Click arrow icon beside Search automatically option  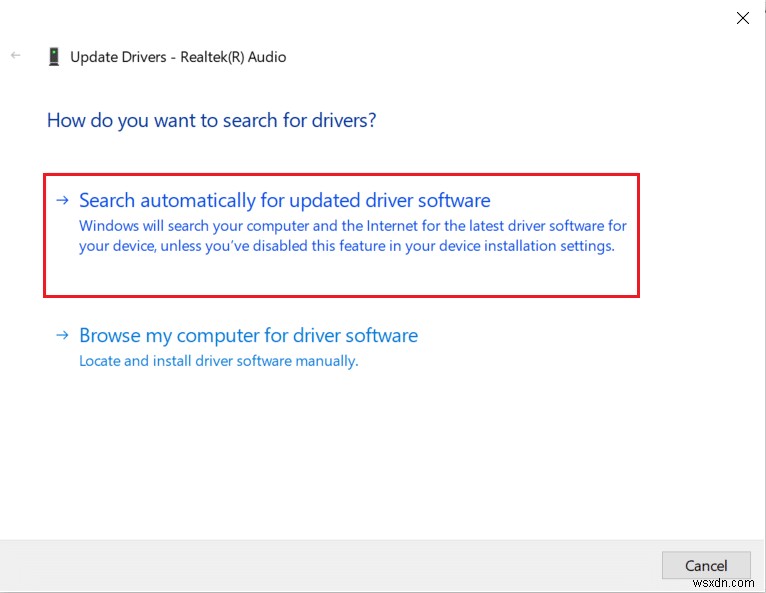coord(62,200)
